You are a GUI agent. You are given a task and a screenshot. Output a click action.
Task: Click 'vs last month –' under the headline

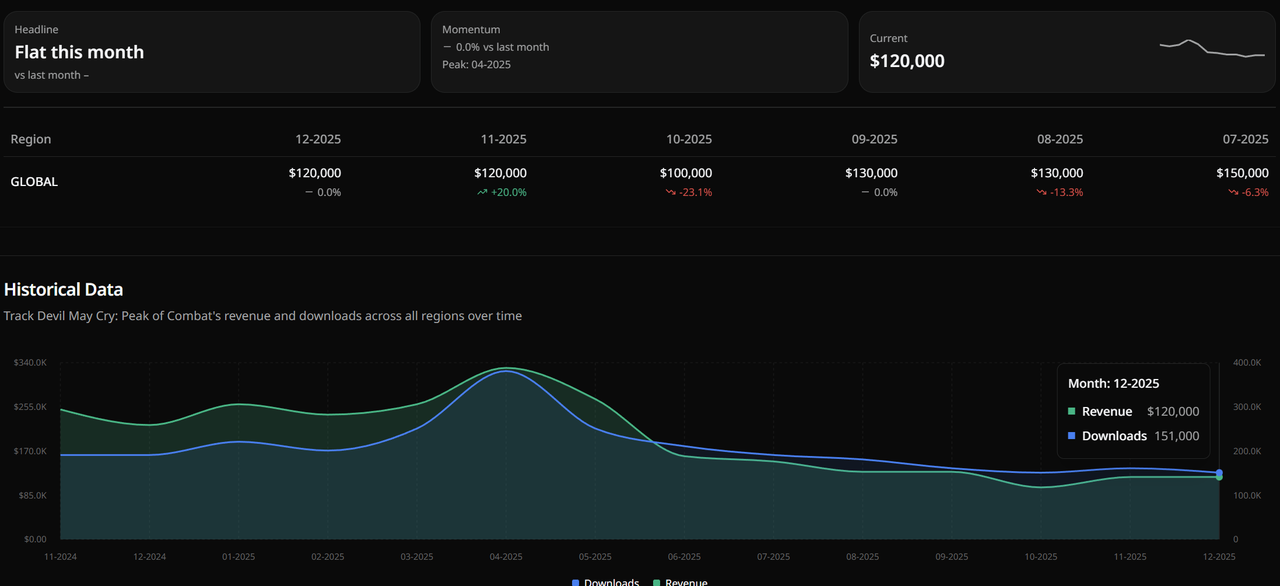point(52,74)
